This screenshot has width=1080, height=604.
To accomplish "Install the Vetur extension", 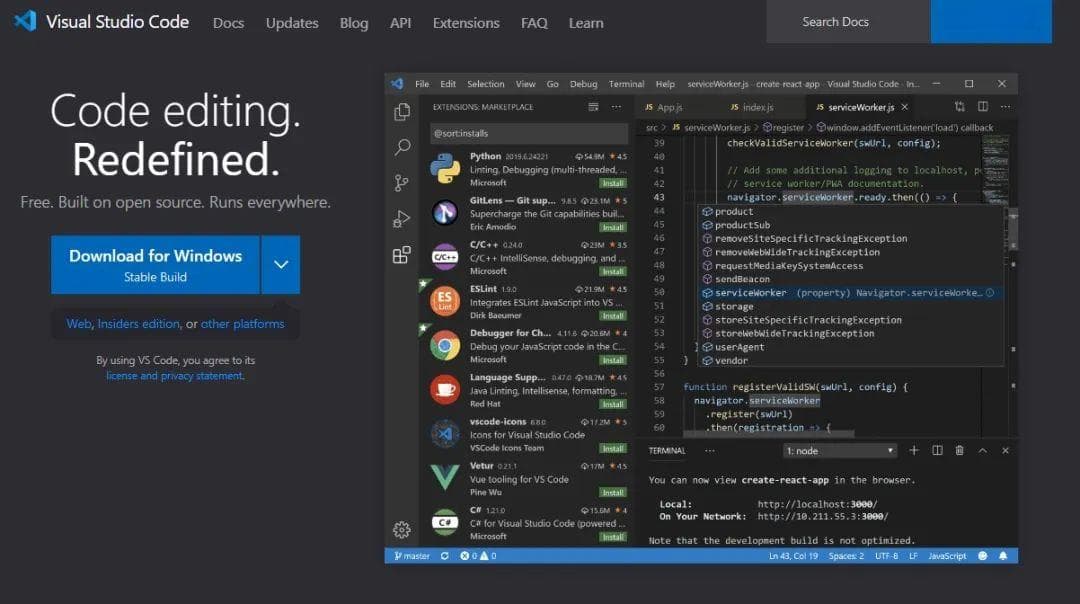I will pyautogui.click(x=612, y=492).
